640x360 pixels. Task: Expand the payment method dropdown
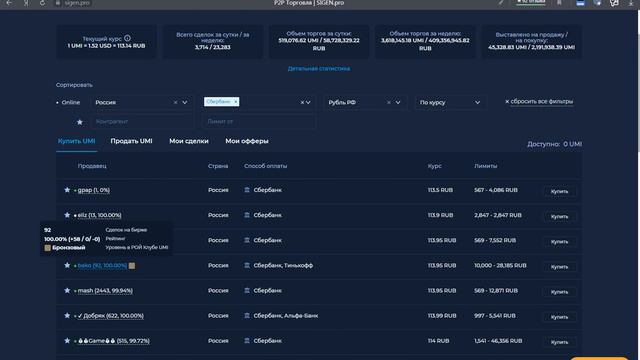tap(308, 102)
